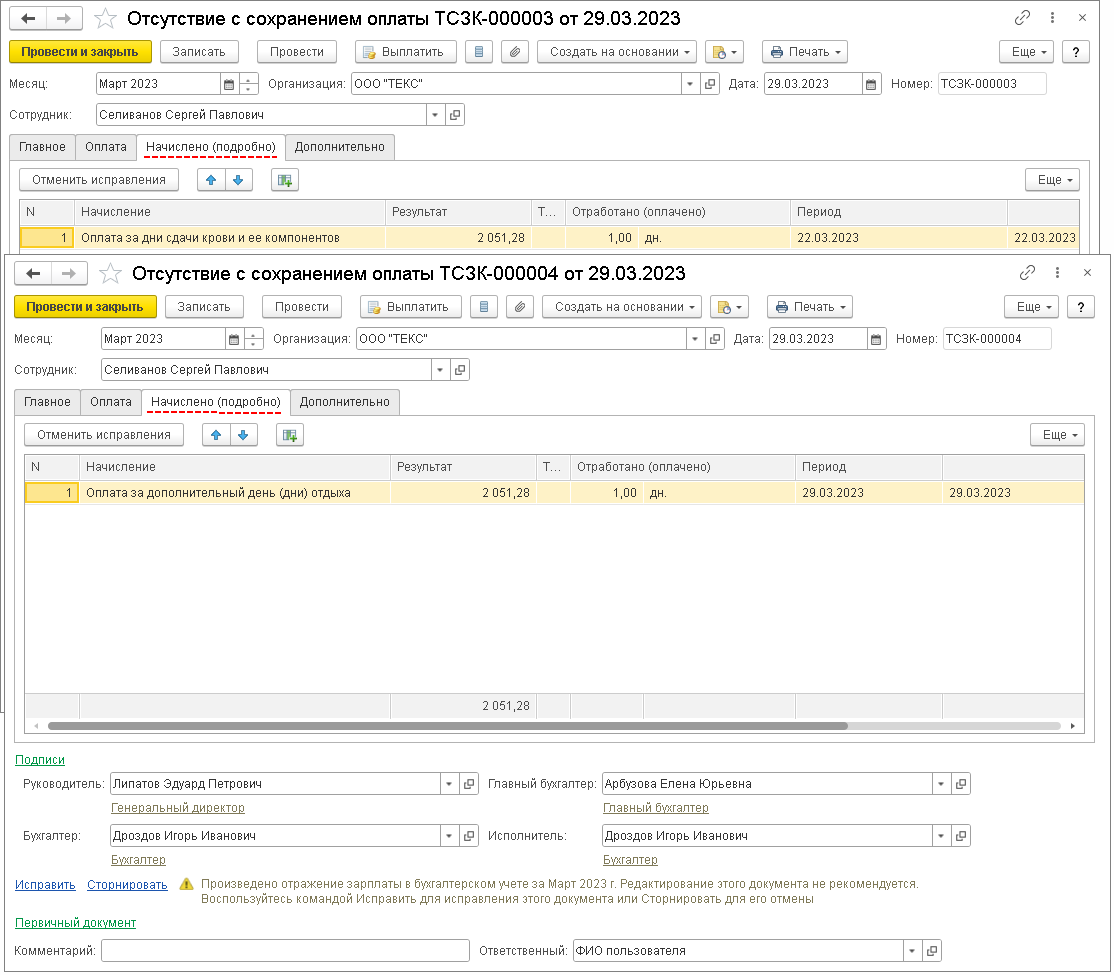1114x975 pixels.
Task: Go forward arrow in ТСЗК-000004 window
Action: click(69, 274)
